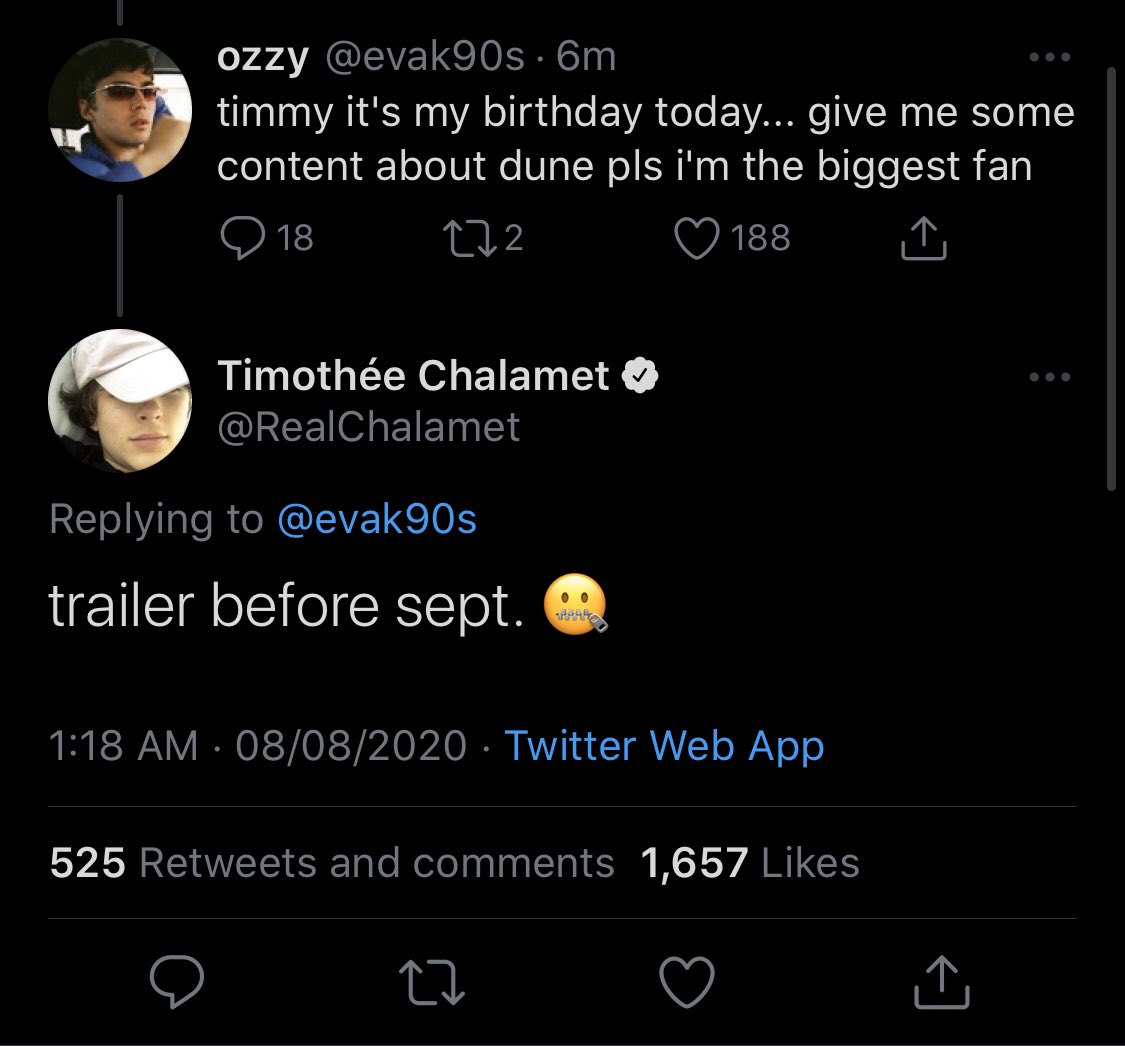Image resolution: width=1125 pixels, height=1046 pixels.
Task: Reply to the trailer before sept tweet
Action: click(x=177, y=981)
